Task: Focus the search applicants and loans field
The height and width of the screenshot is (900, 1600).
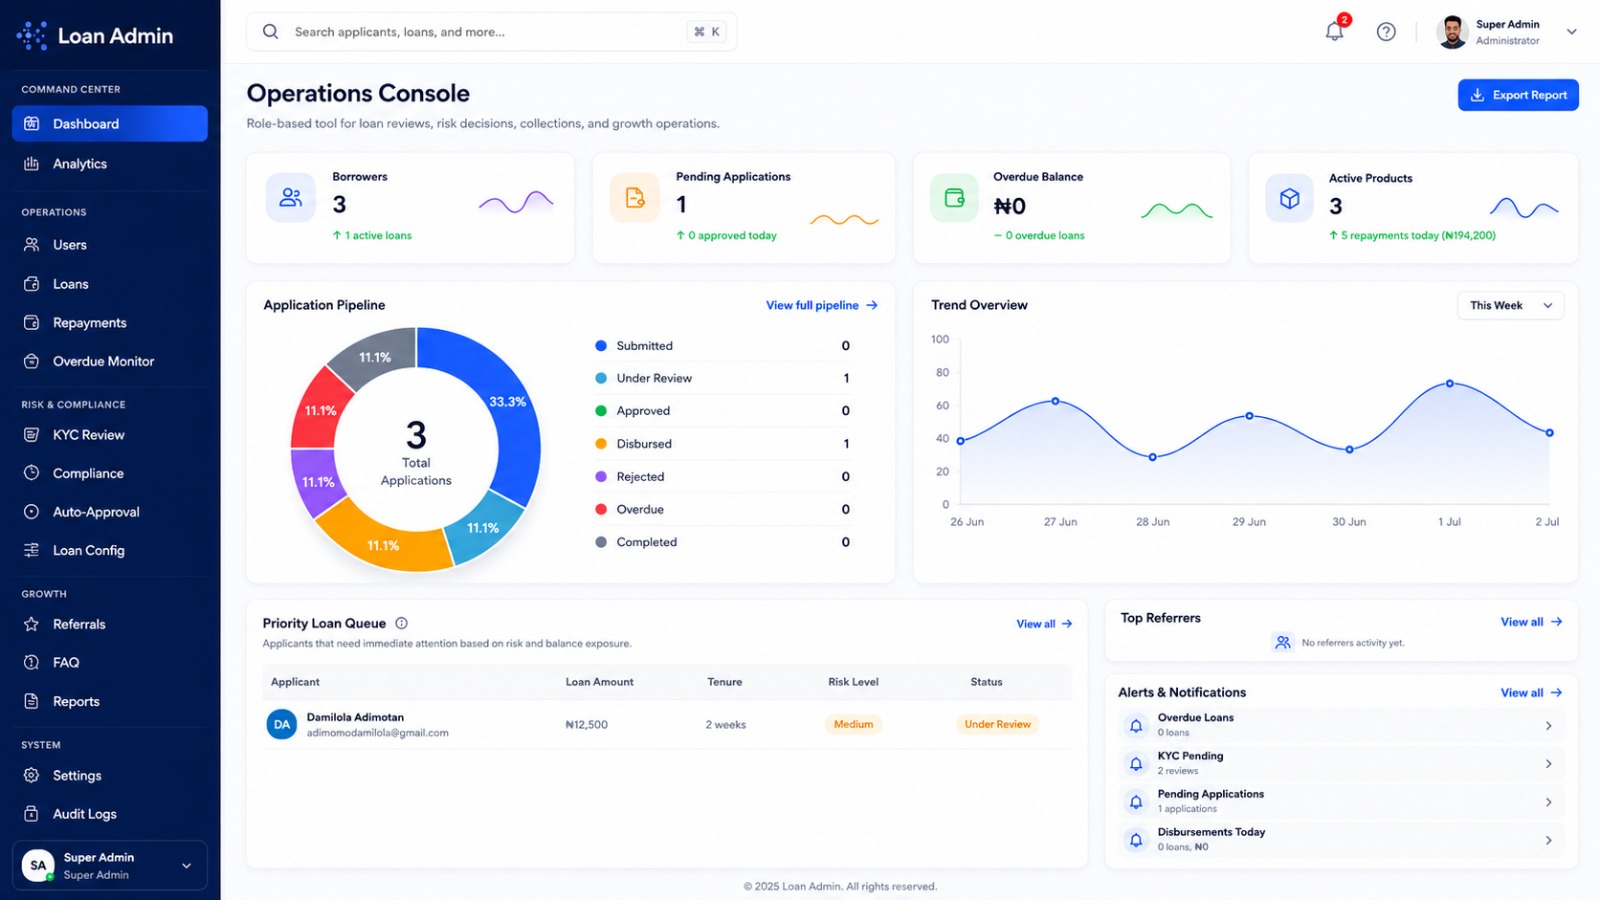Action: [491, 32]
